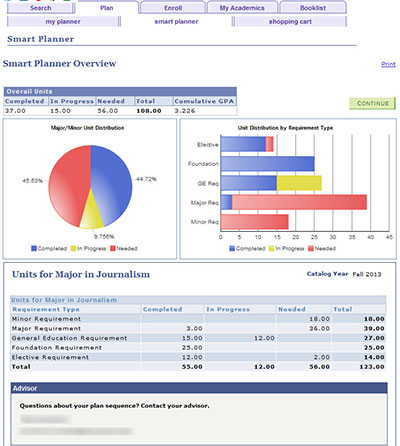The width and height of the screenshot is (400, 446).
Task: Click pie chart Completed legend swatch
Action: (x=34, y=248)
